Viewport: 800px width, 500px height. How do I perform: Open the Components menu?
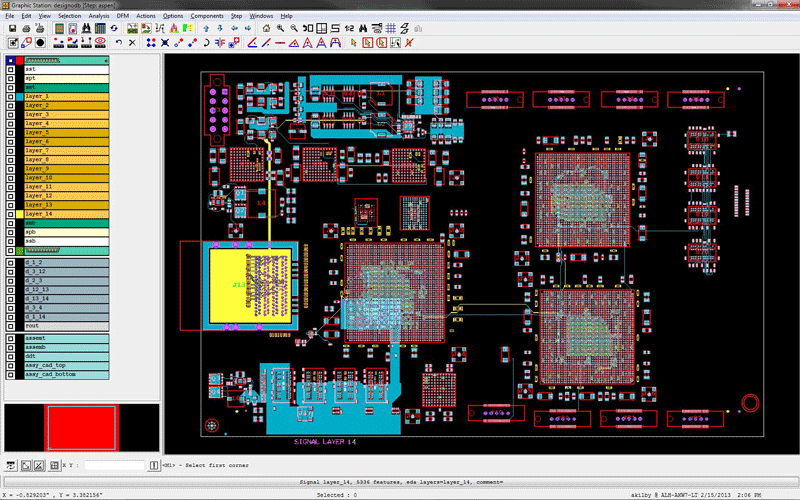click(x=207, y=16)
